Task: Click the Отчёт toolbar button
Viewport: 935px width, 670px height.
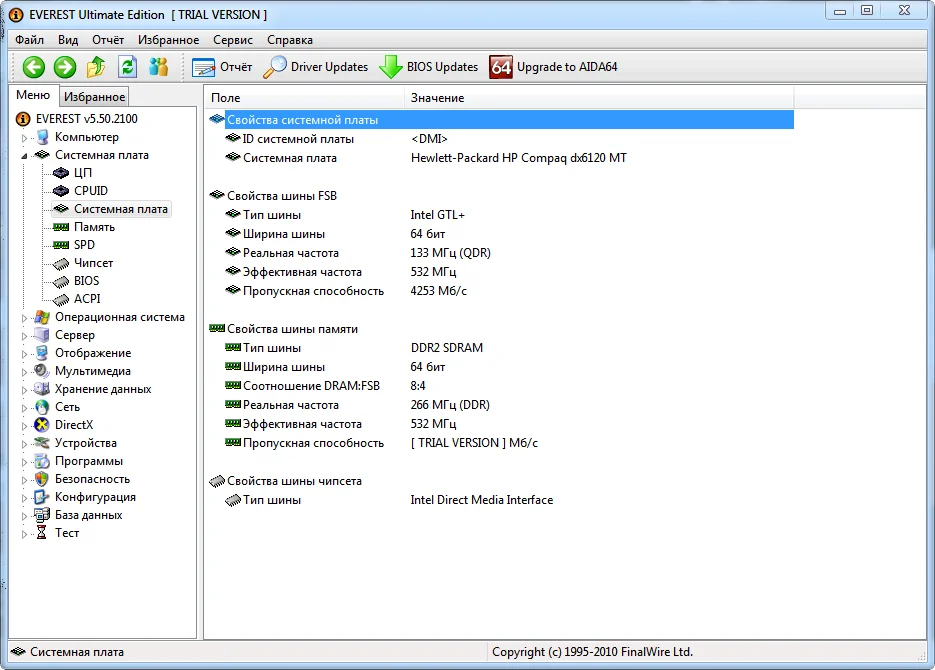Action: click(x=222, y=67)
